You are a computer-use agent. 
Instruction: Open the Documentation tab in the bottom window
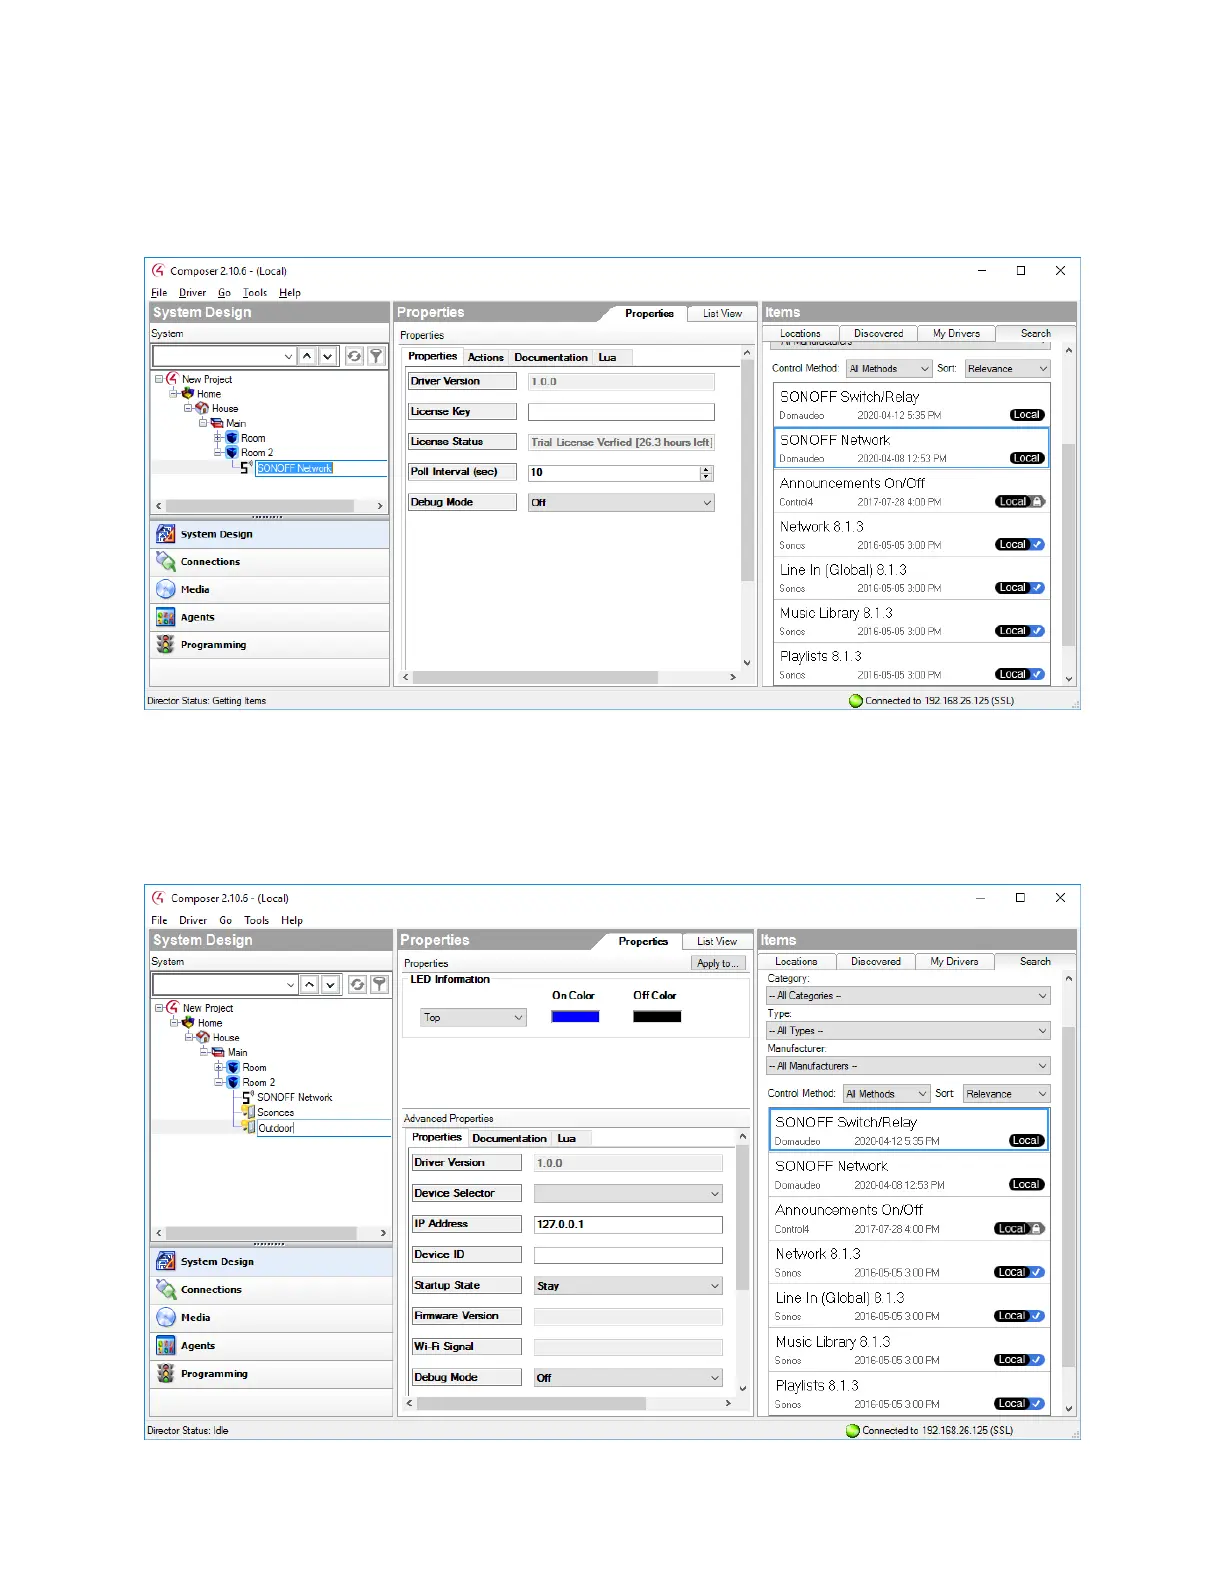tap(509, 1138)
